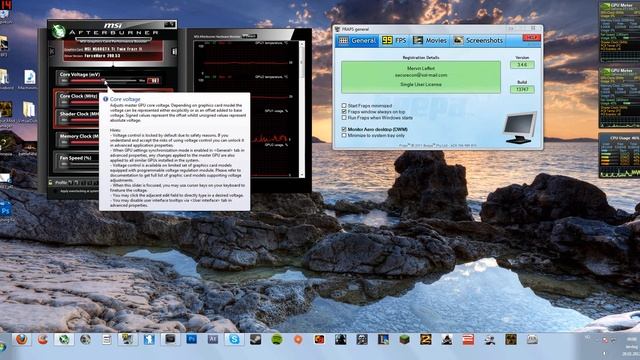Open the Screenshots tab in Fraps

tap(478, 40)
